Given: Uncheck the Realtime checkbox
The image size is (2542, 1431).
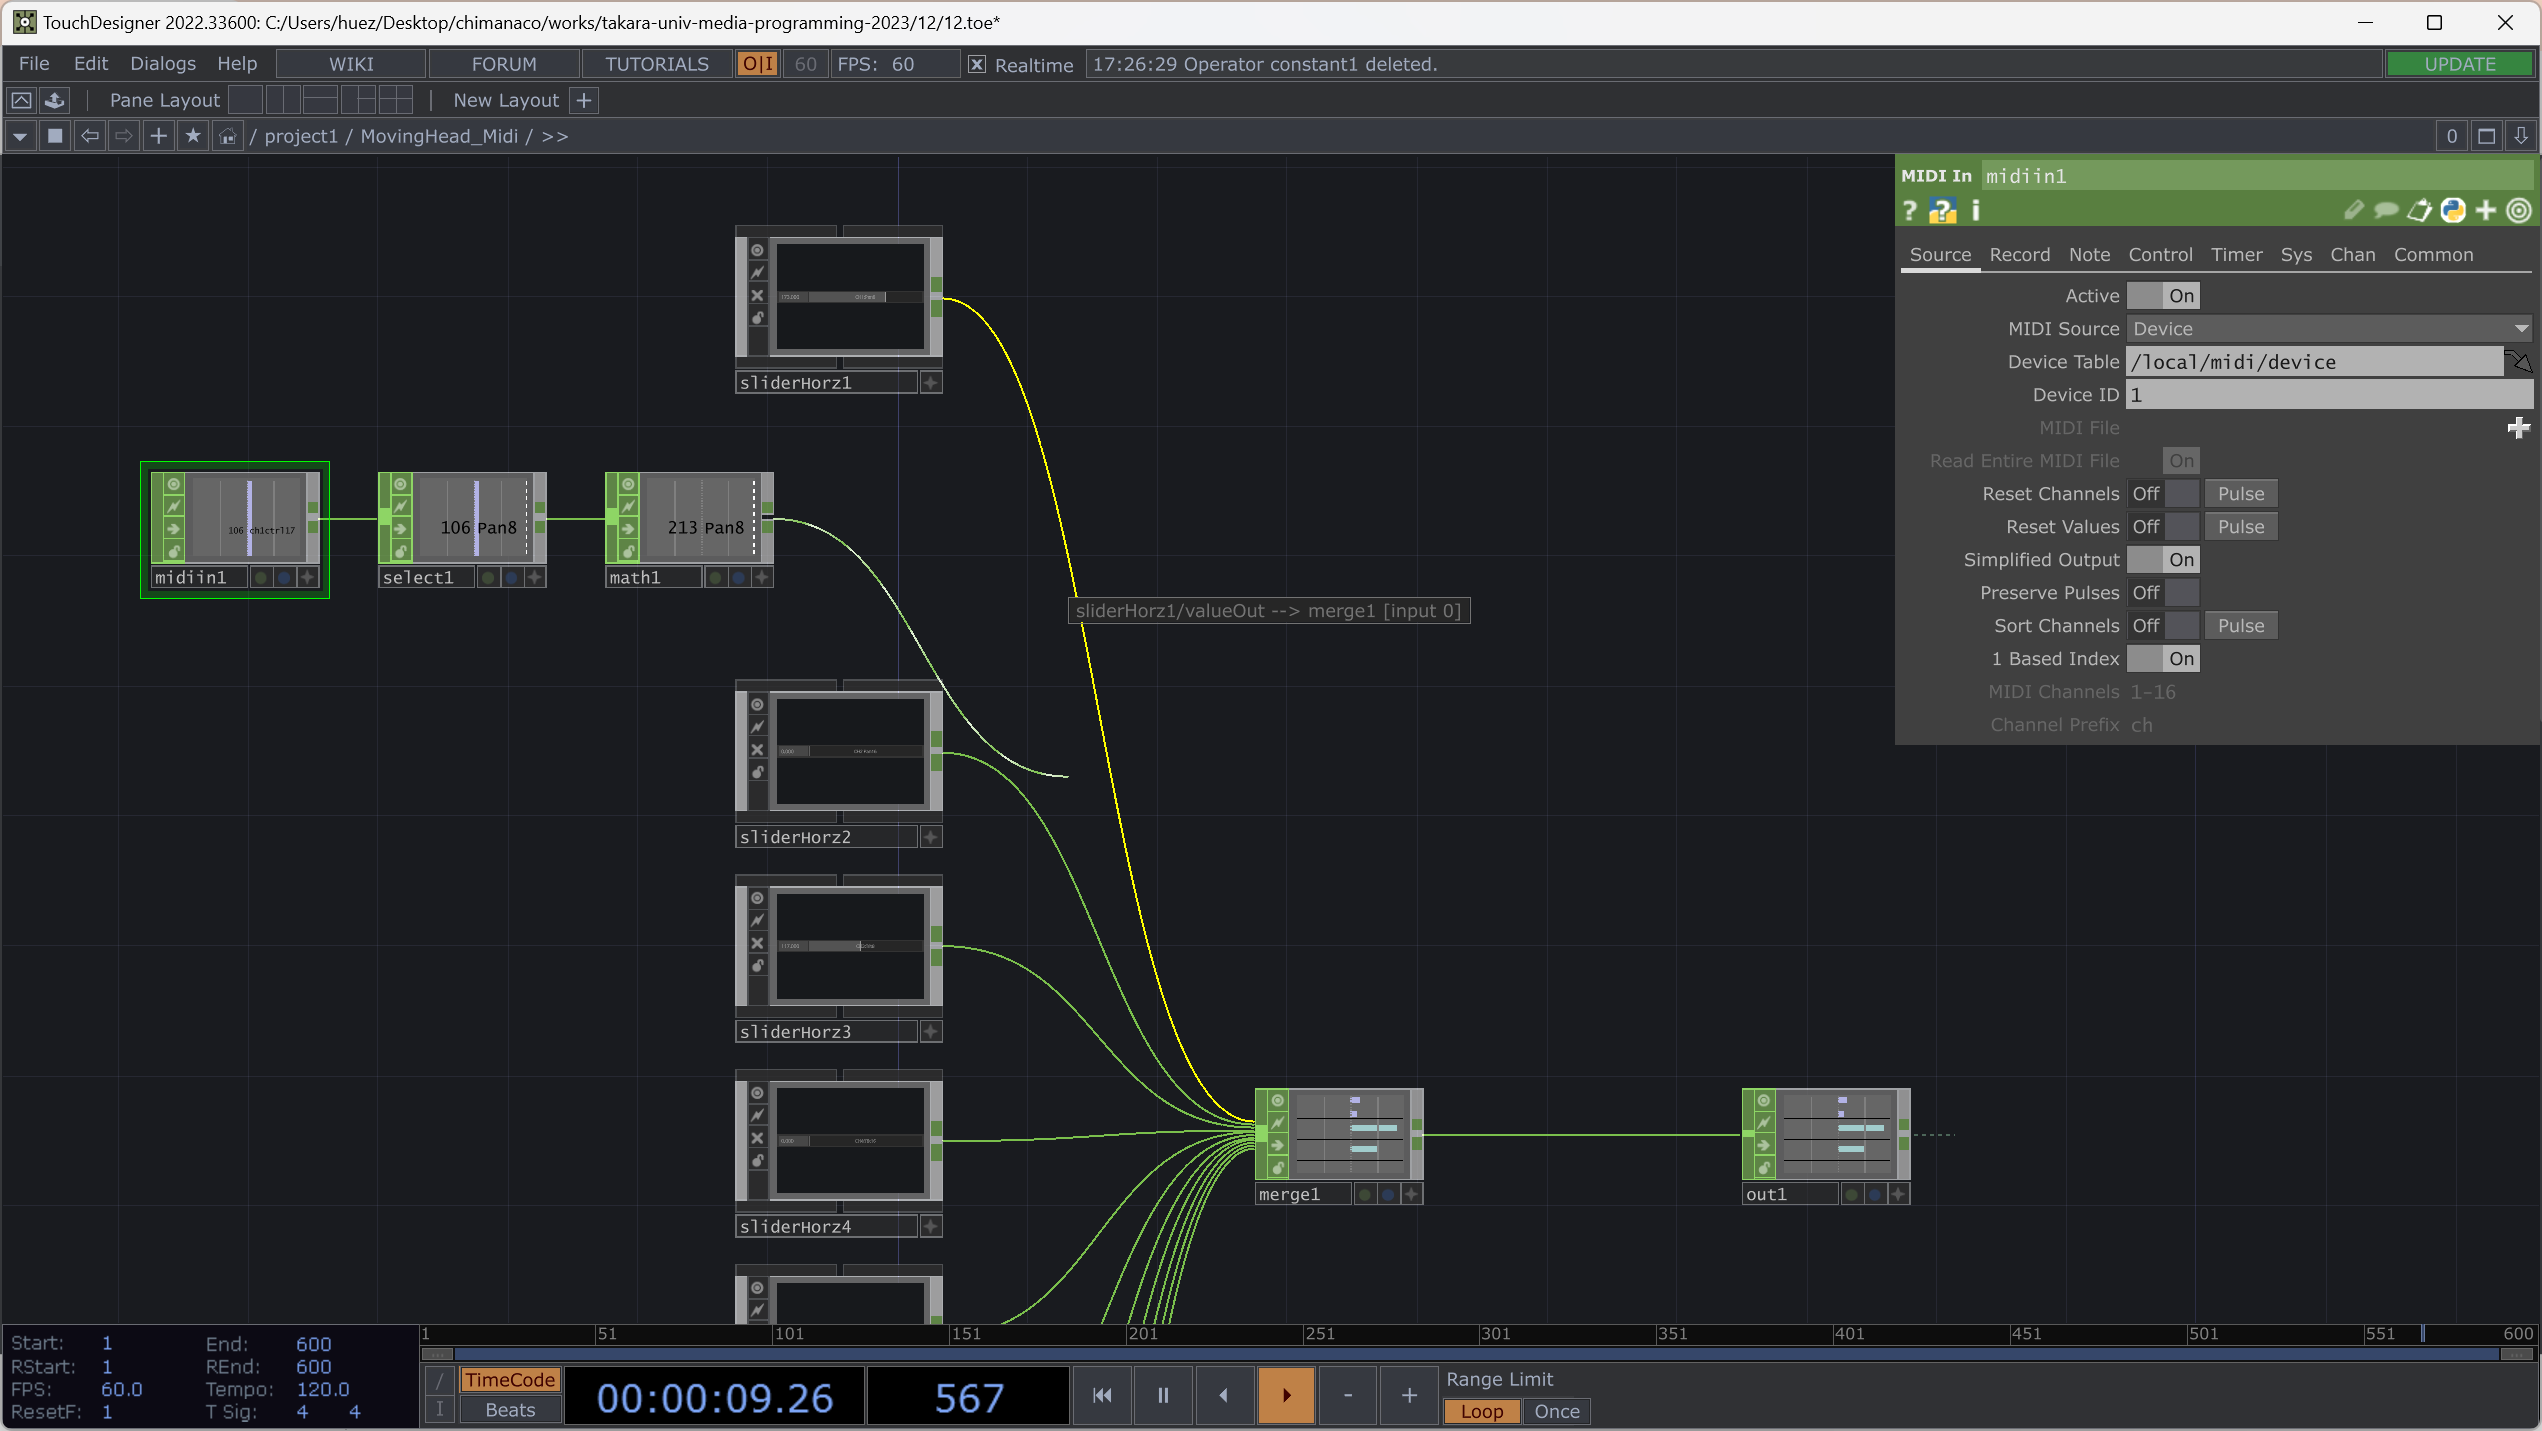Looking at the screenshot, I should 977,65.
